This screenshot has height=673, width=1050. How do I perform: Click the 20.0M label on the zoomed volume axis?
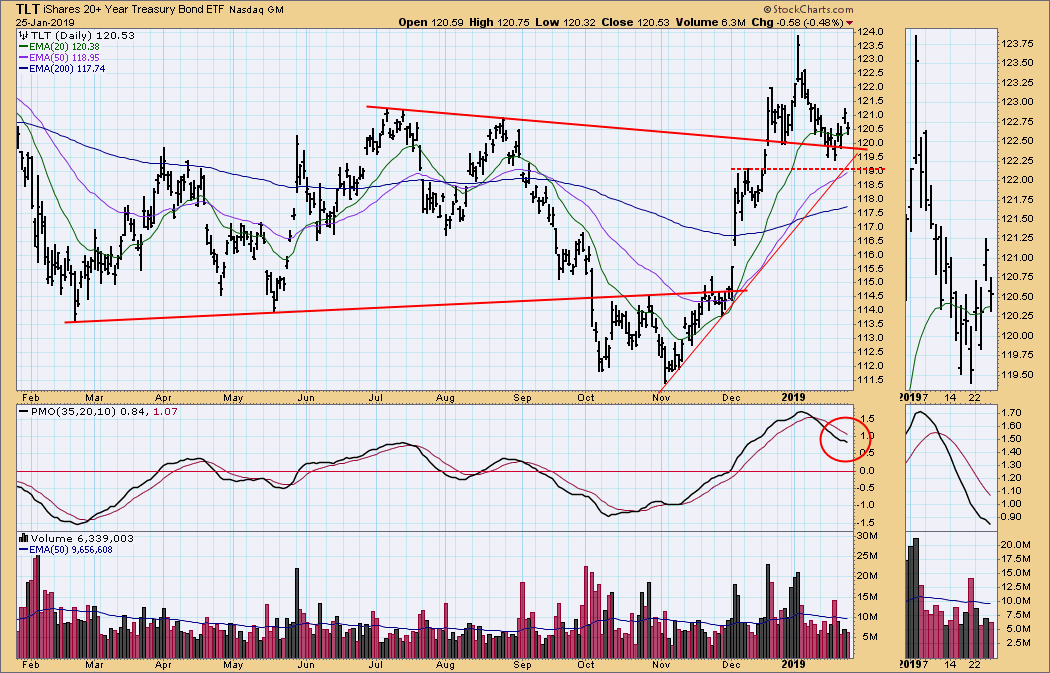(1016, 544)
